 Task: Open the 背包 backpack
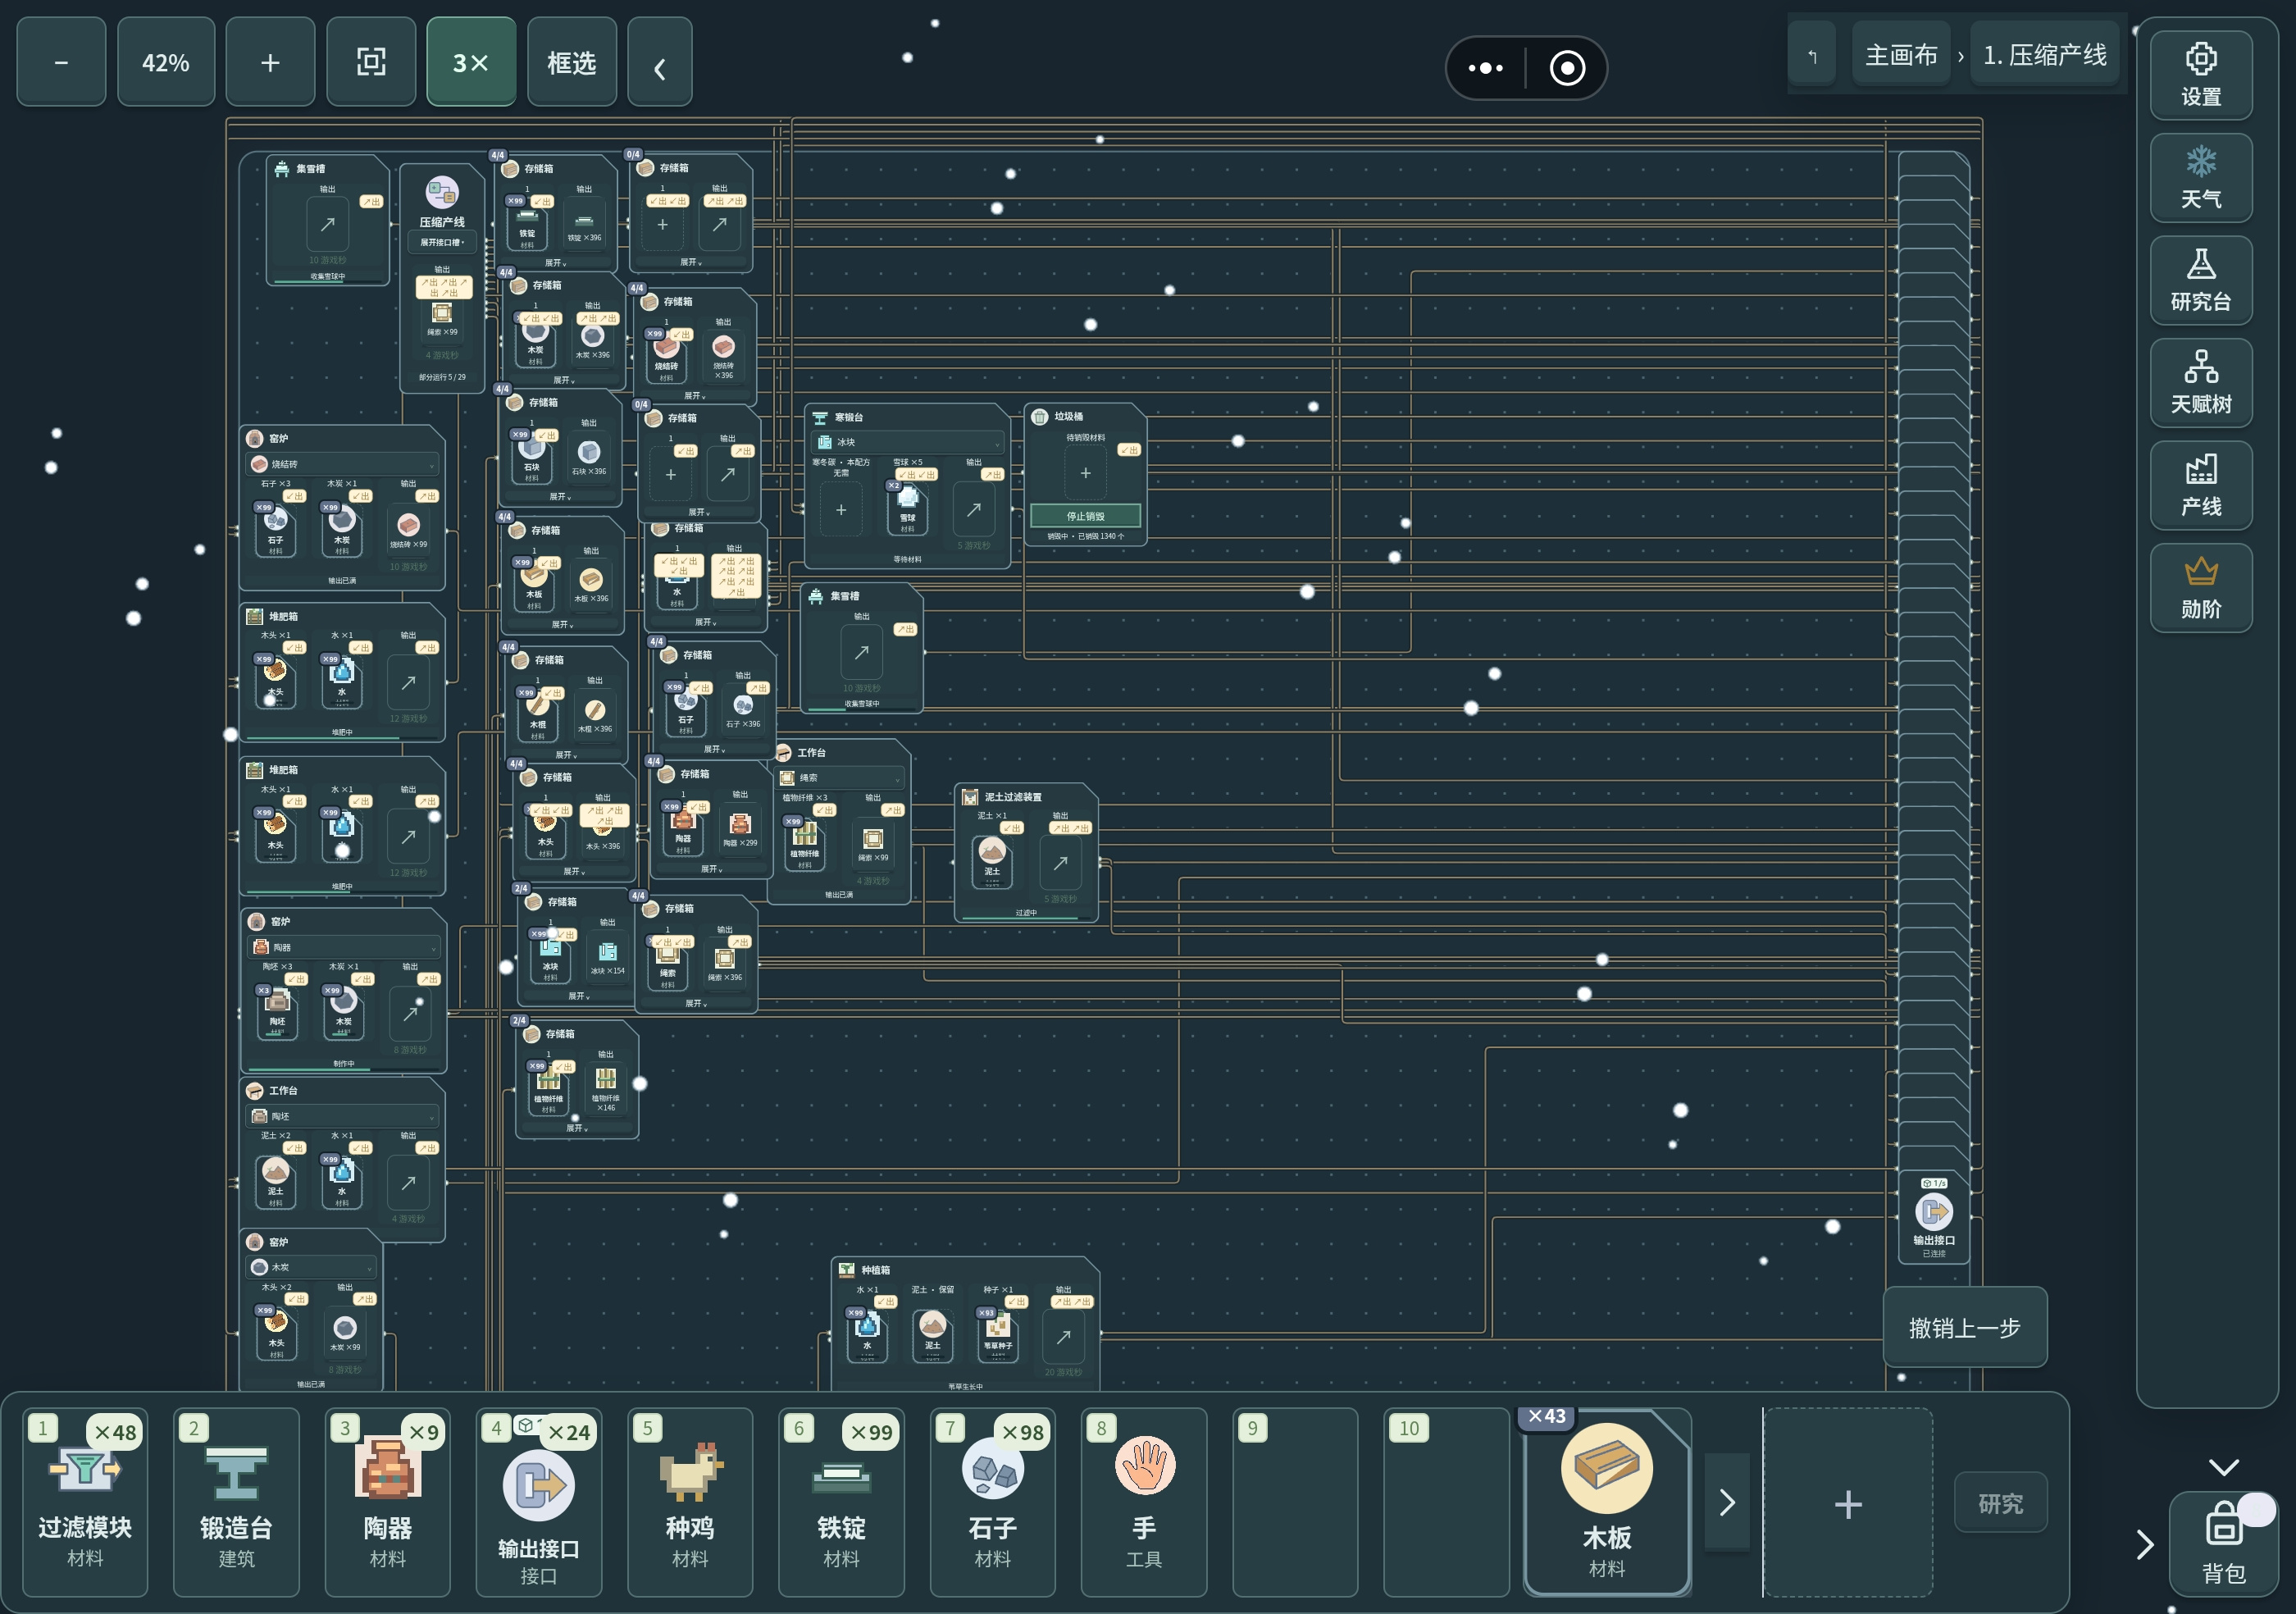click(2222, 1544)
